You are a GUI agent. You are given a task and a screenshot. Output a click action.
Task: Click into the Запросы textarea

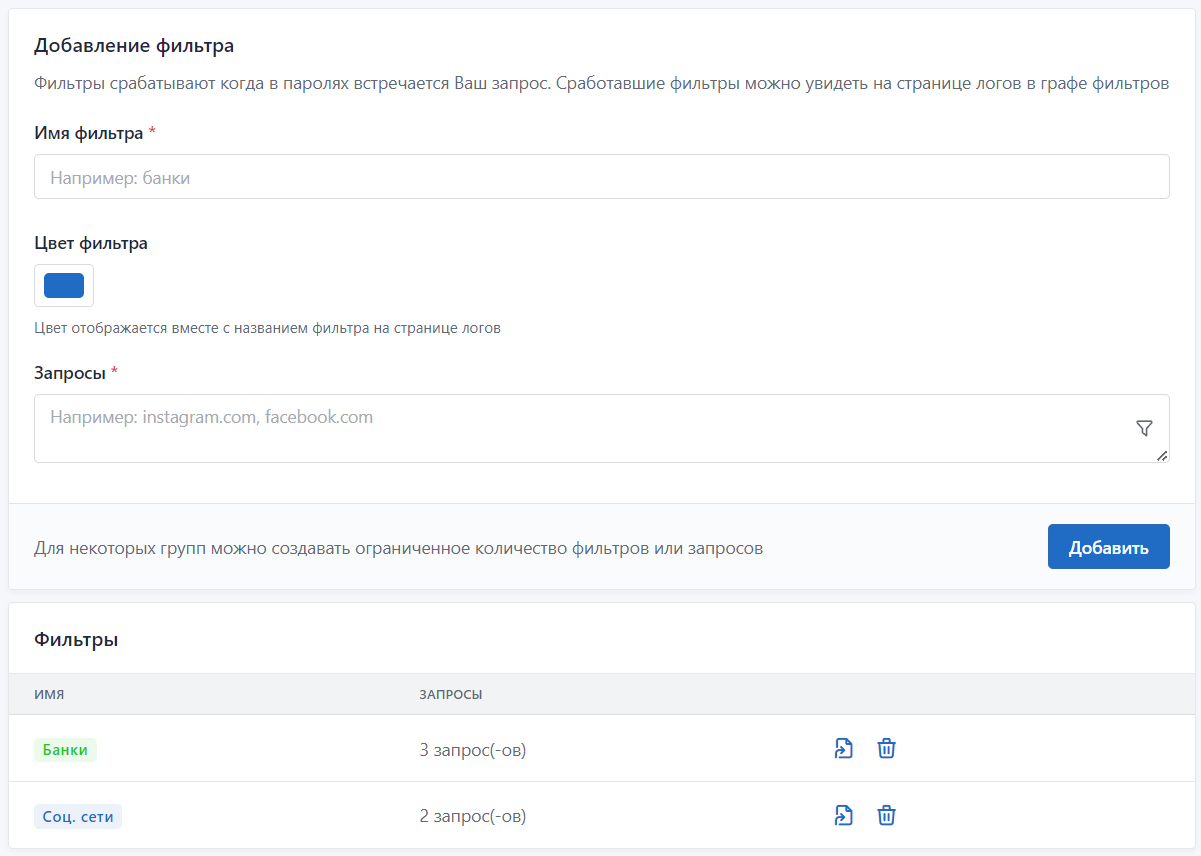(x=580, y=428)
